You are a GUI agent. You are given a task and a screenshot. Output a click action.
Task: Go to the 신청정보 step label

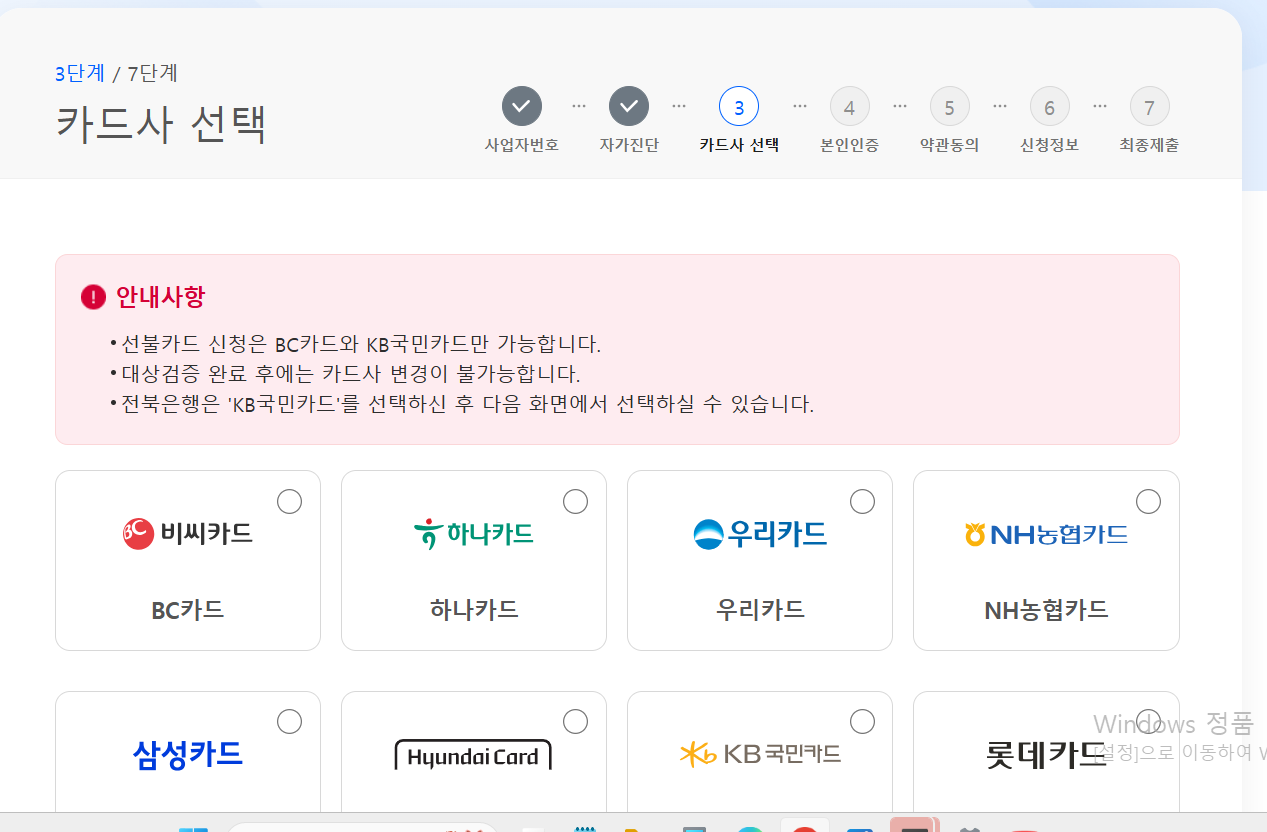1049,145
